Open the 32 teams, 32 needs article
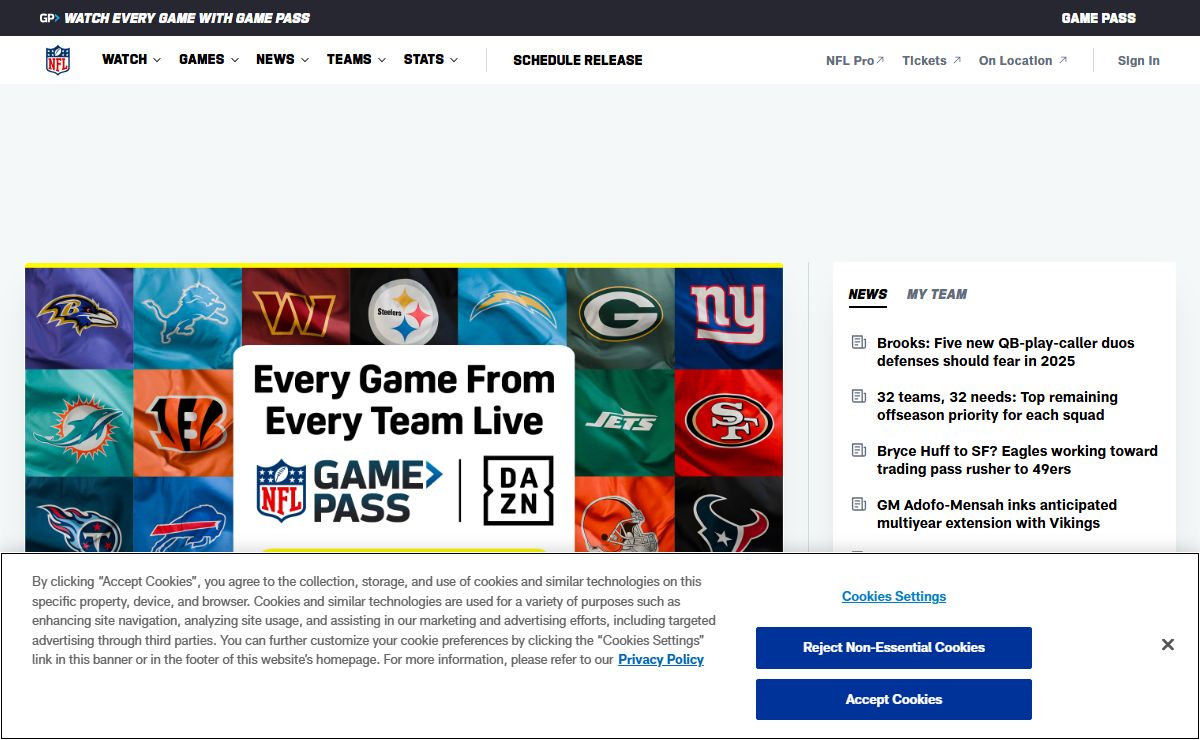The image size is (1200, 740). pyautogui.click(x=998, y=406)
